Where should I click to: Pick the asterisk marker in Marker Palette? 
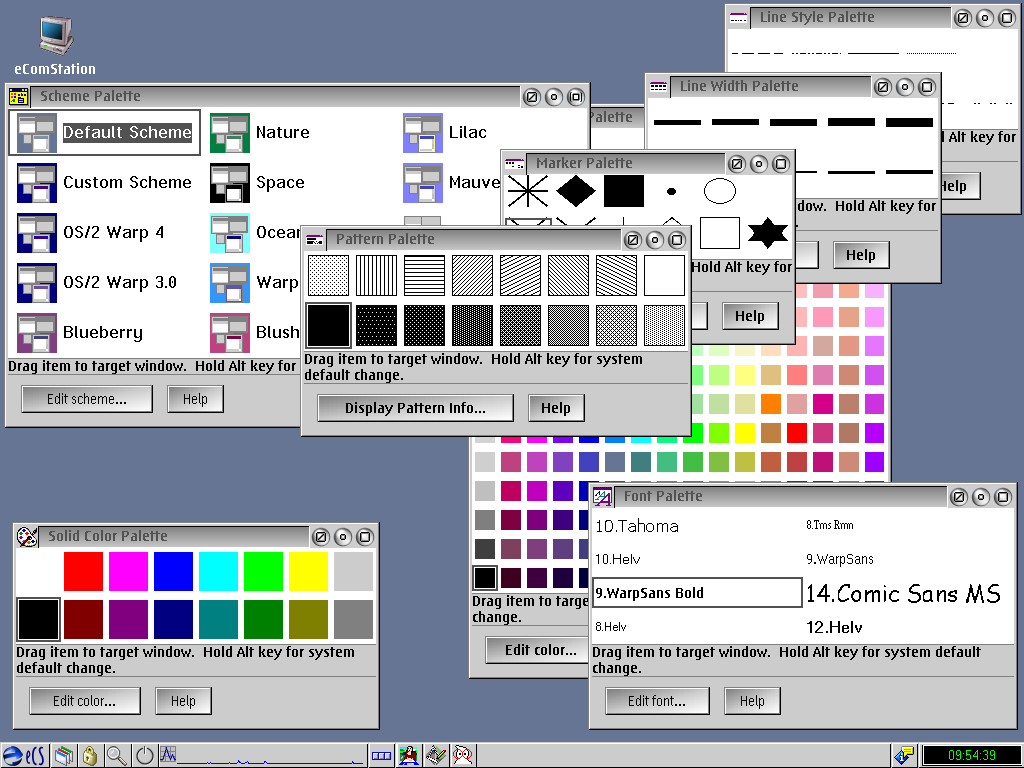[x=528, y=191]
